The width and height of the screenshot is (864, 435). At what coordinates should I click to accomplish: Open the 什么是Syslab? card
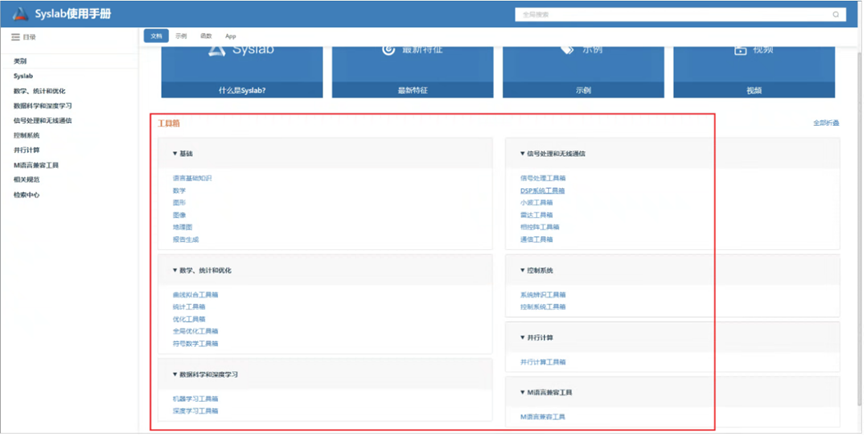click(242, 72)
